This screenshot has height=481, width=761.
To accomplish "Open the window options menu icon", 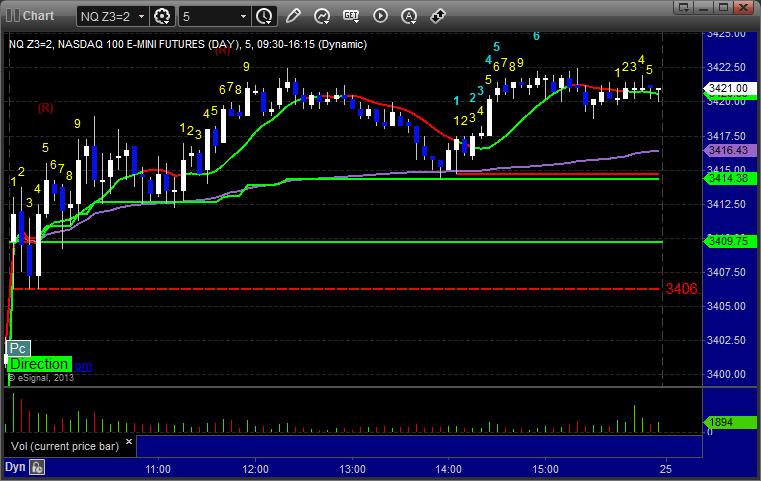I will point(684,7).
